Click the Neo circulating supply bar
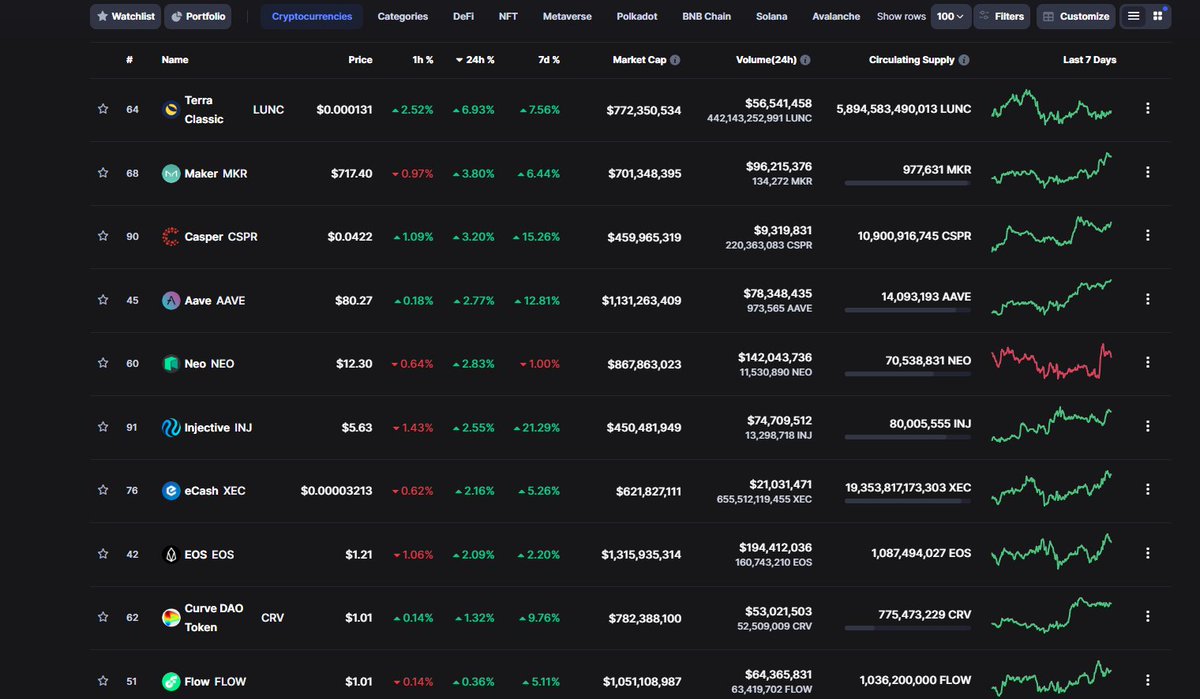1200x699 pixels. coord(907,374)
